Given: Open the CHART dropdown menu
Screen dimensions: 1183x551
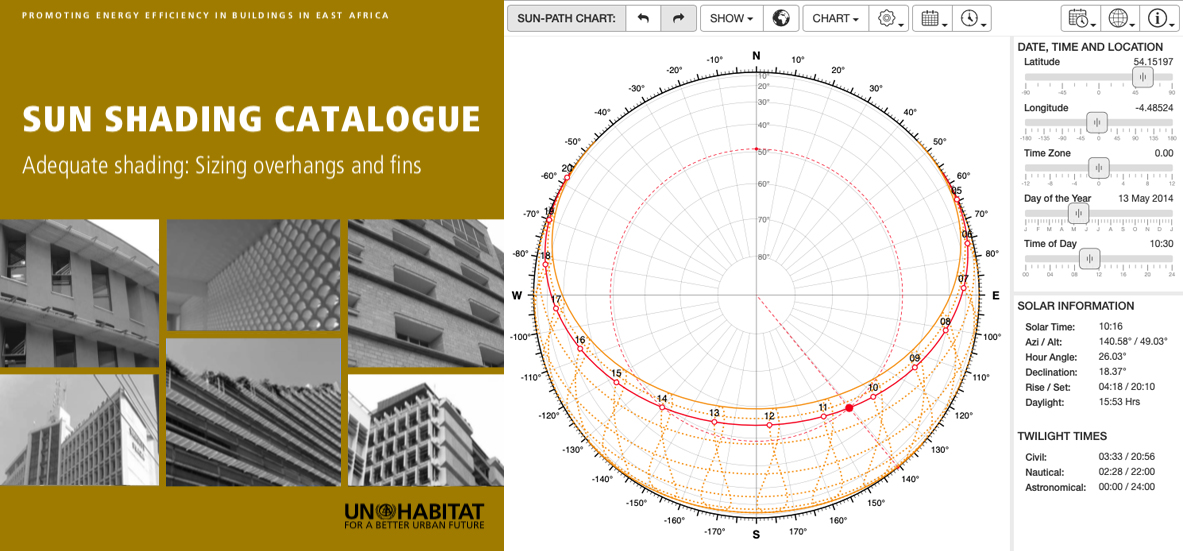Looking at the screenshot, I should [835, 19].
